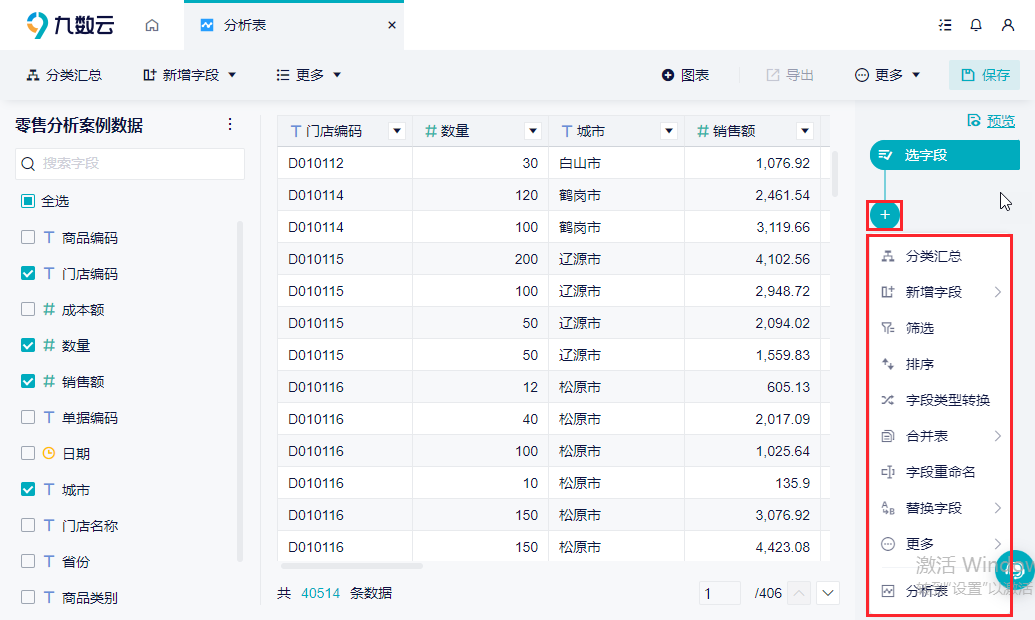Image resolution: width=1035 pixels, height=620 pixels.
Task: Select the 选字段 step
Action: coord(945,155)
